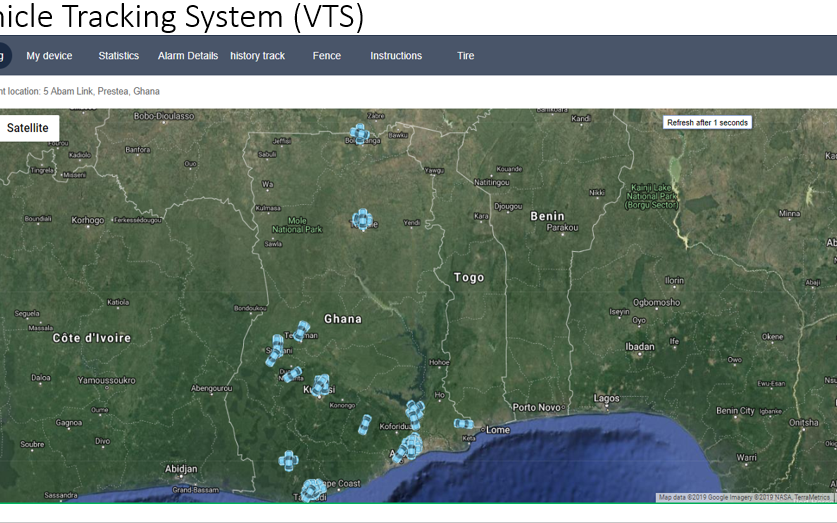
Task: Select vehicle marker west of Lome
Action: point(463,424)
